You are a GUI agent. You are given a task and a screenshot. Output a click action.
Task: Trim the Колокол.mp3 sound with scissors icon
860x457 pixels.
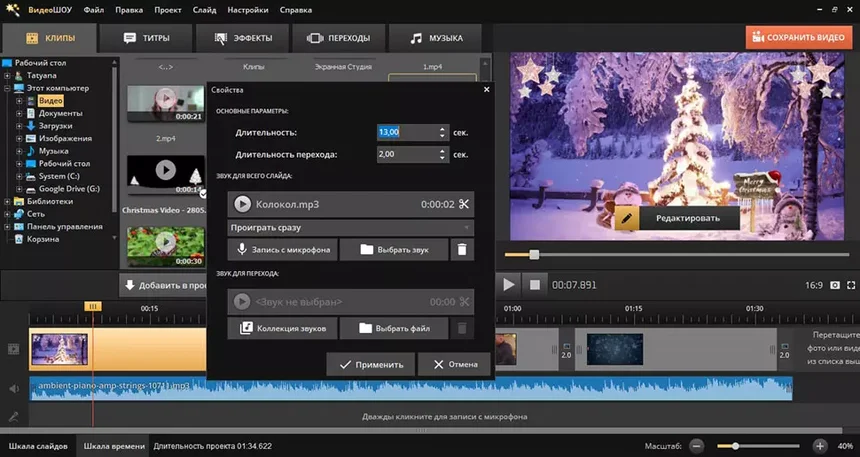(464, 204)
